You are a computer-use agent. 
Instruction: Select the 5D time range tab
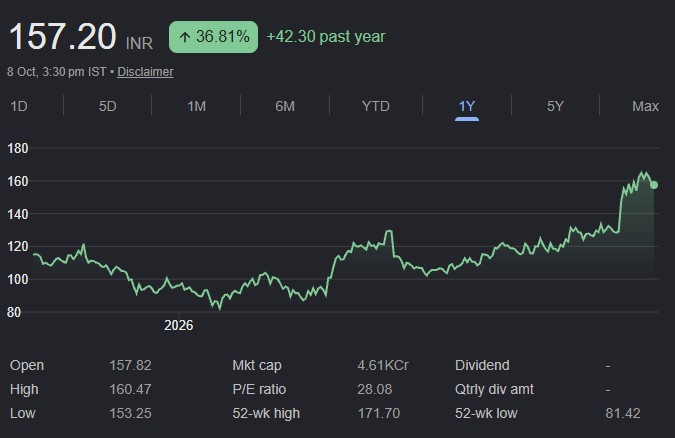click(108, 106)
